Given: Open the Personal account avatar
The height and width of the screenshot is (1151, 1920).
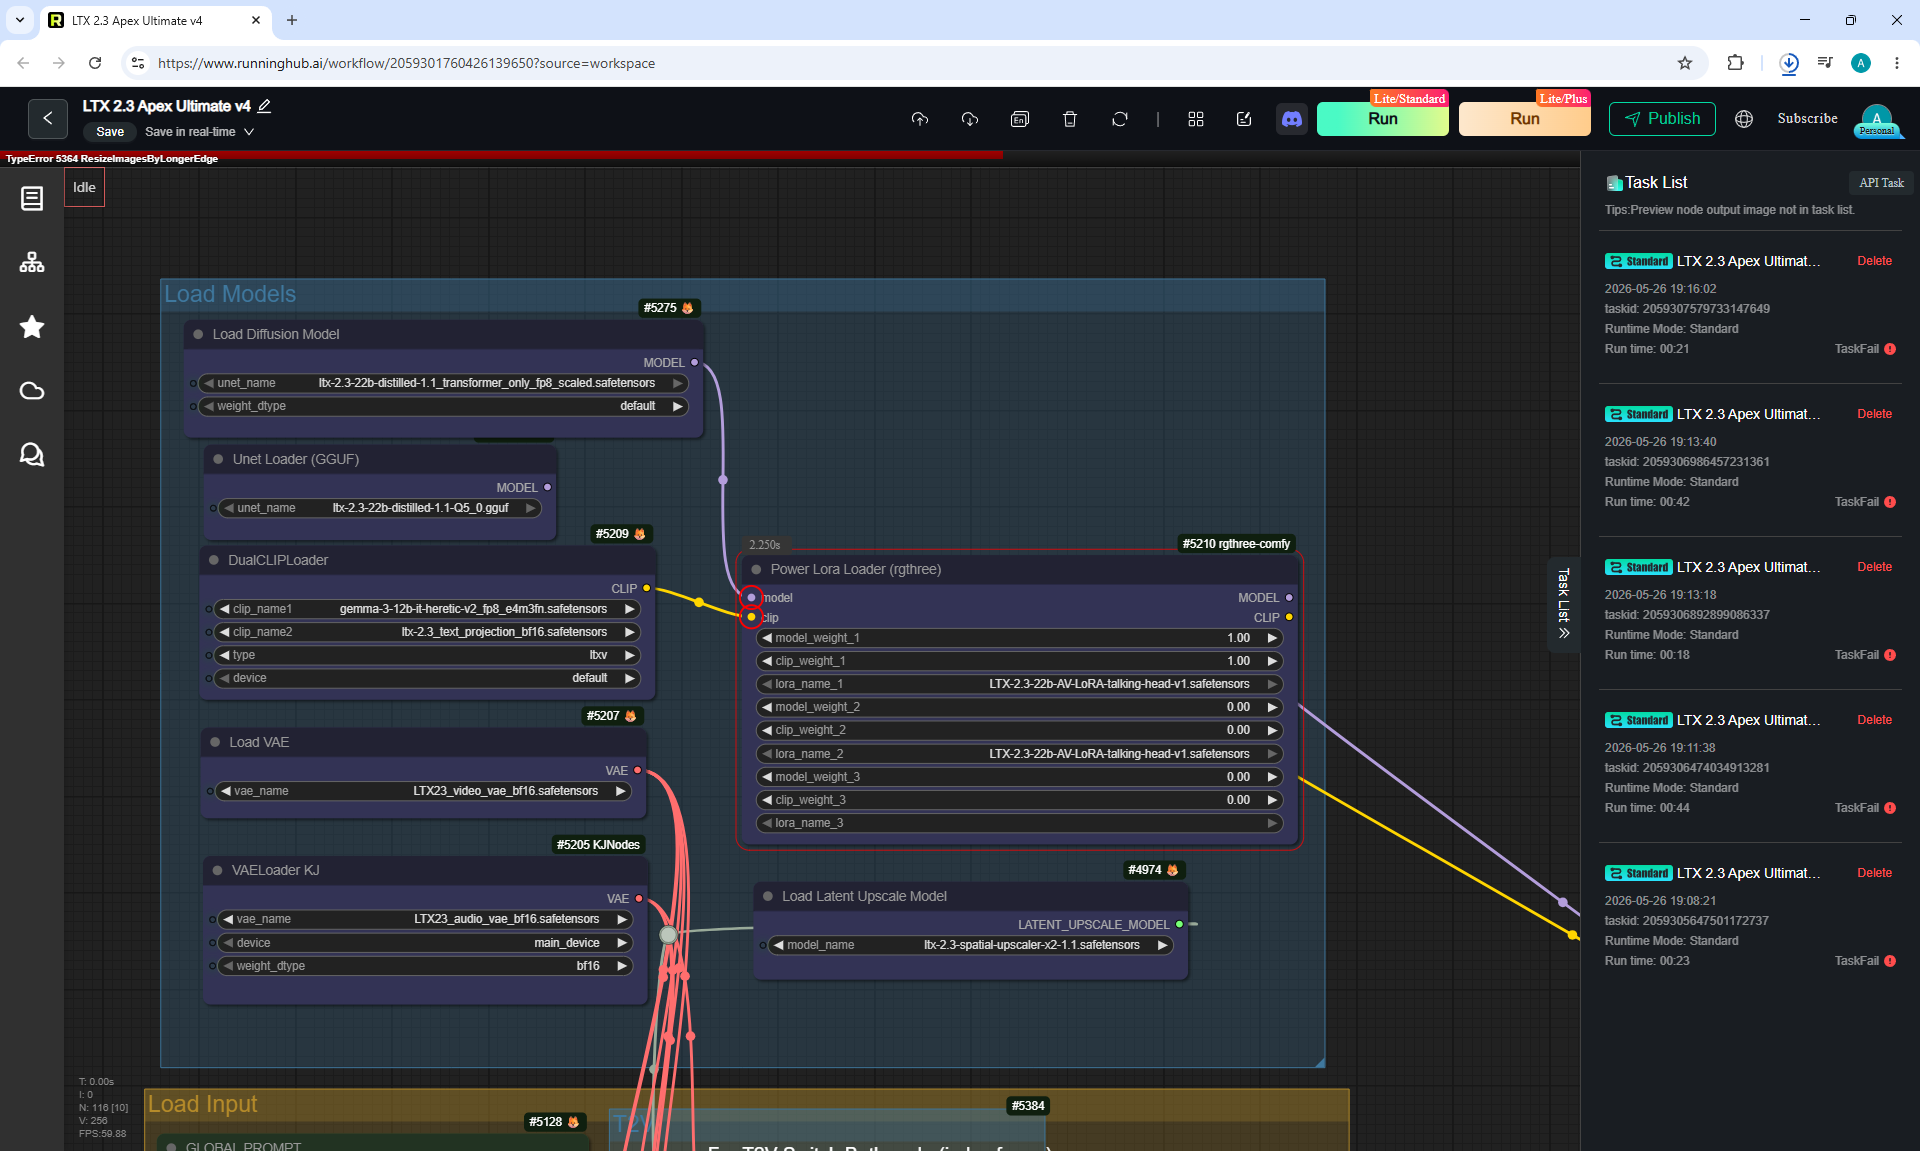Looking at the screenshot, I should click(x=1877, y=120).
